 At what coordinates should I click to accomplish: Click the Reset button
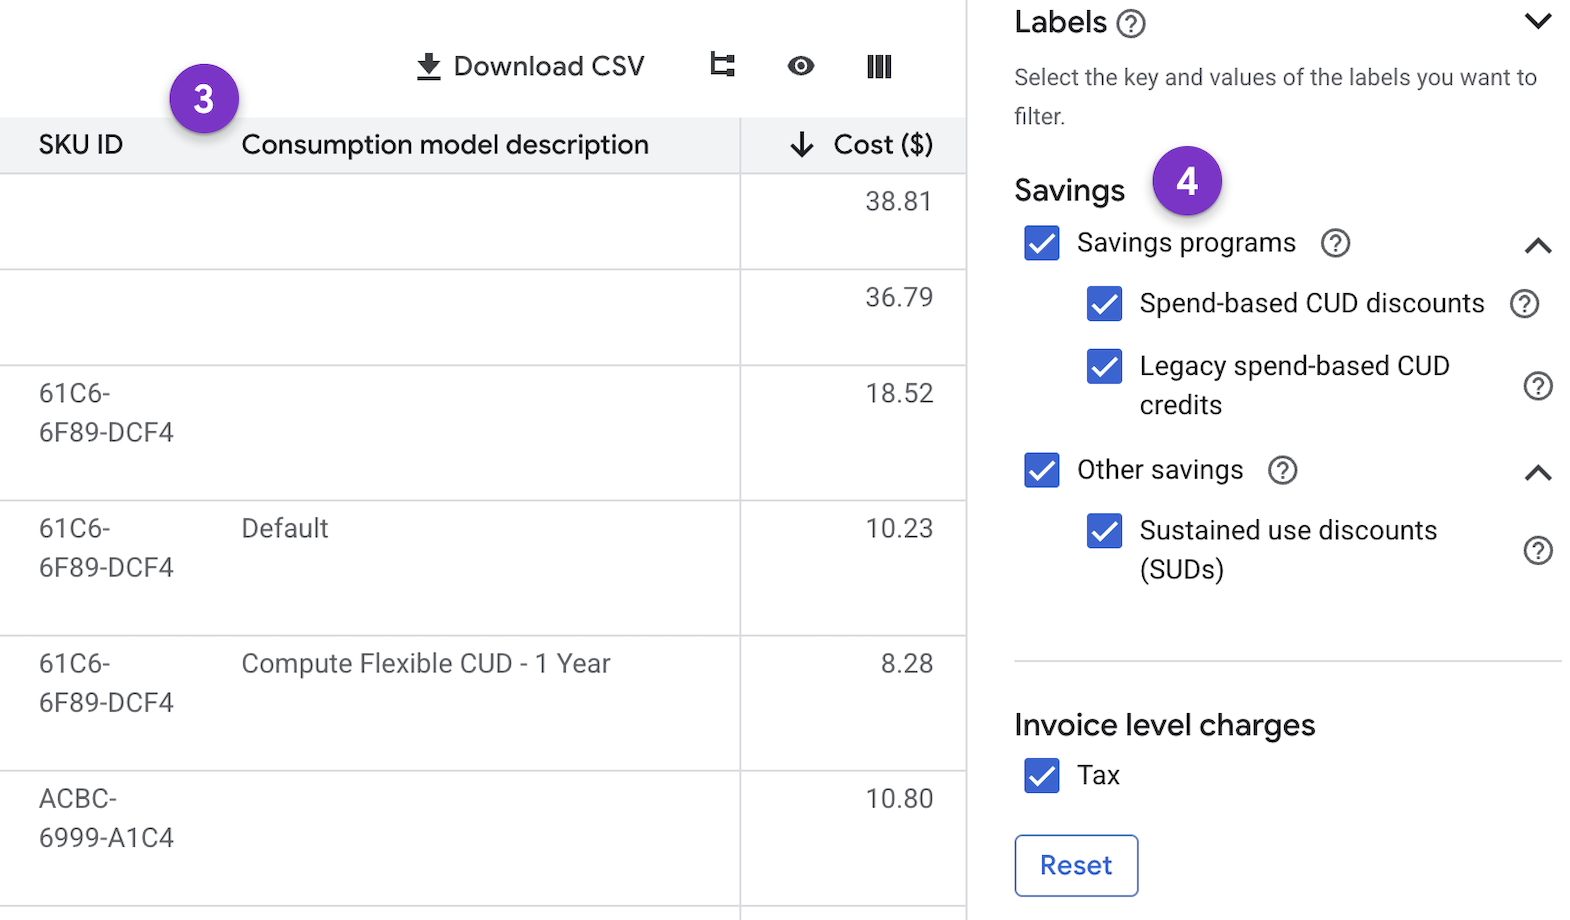[1076, 865]
